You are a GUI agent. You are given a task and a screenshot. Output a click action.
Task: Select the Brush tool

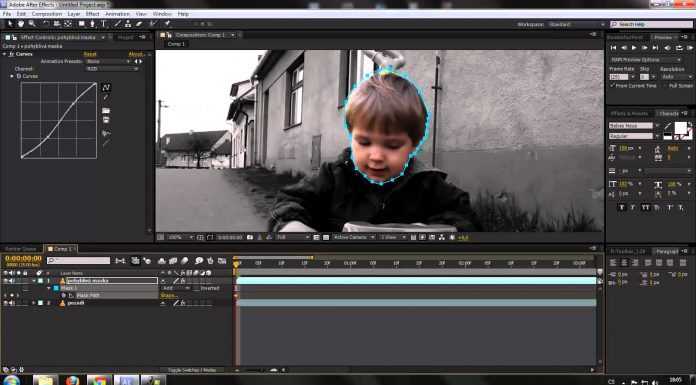pos(118,24)
